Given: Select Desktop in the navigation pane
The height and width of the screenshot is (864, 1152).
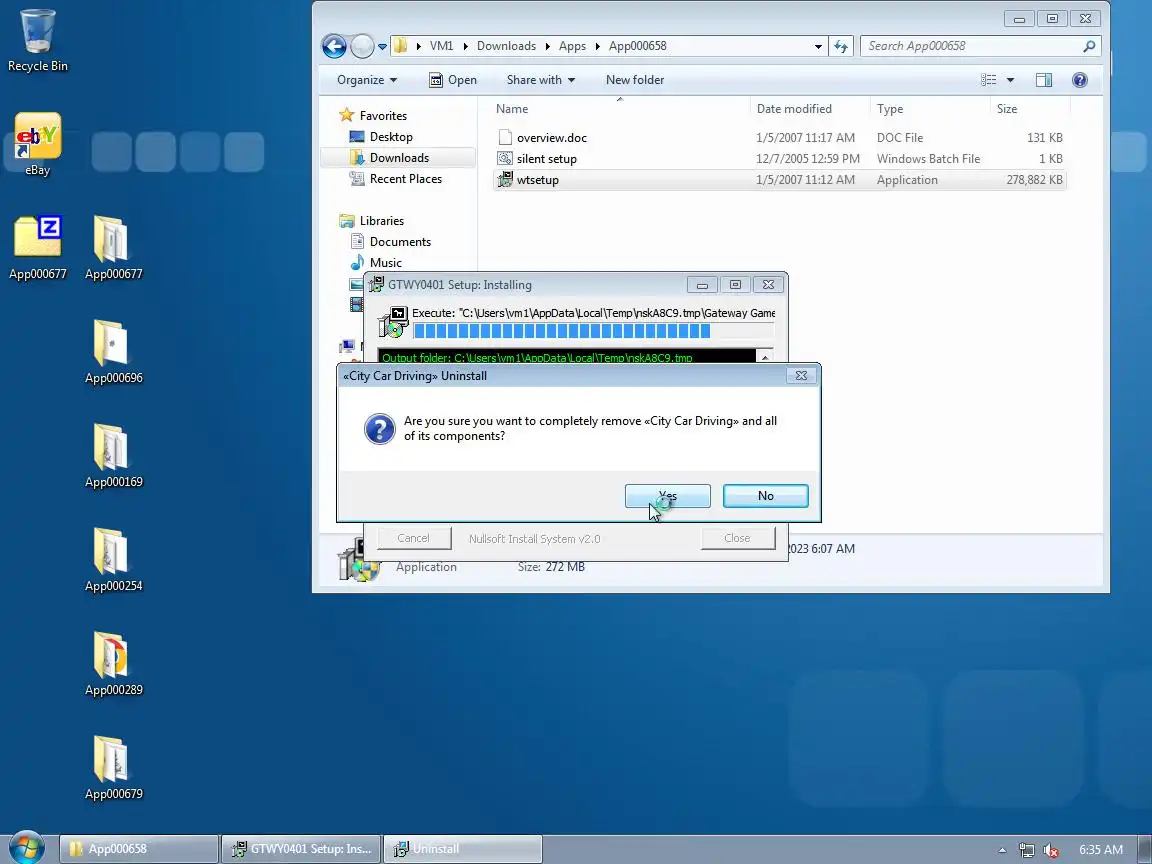Looking at the screenshot, I should (x=392, y=137).
